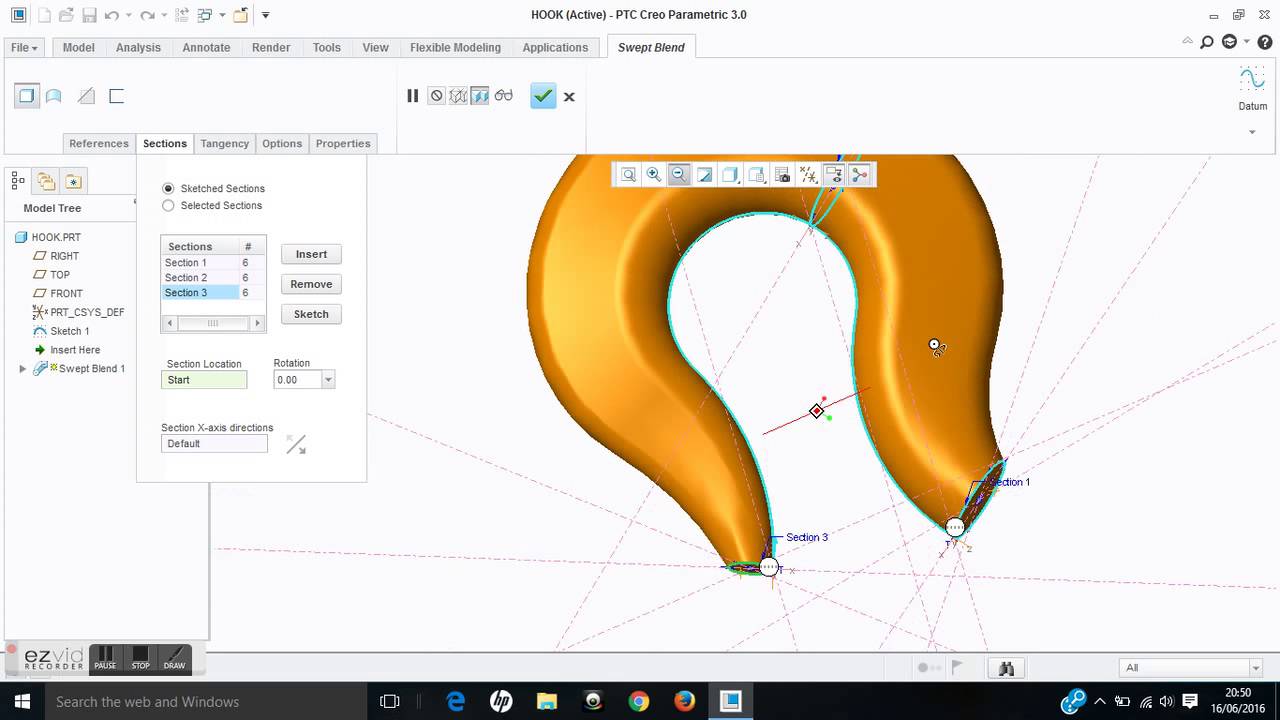1280x720 pixels.
Task: Switch to the Flexible Modeling tab
Action: [455, 47]
